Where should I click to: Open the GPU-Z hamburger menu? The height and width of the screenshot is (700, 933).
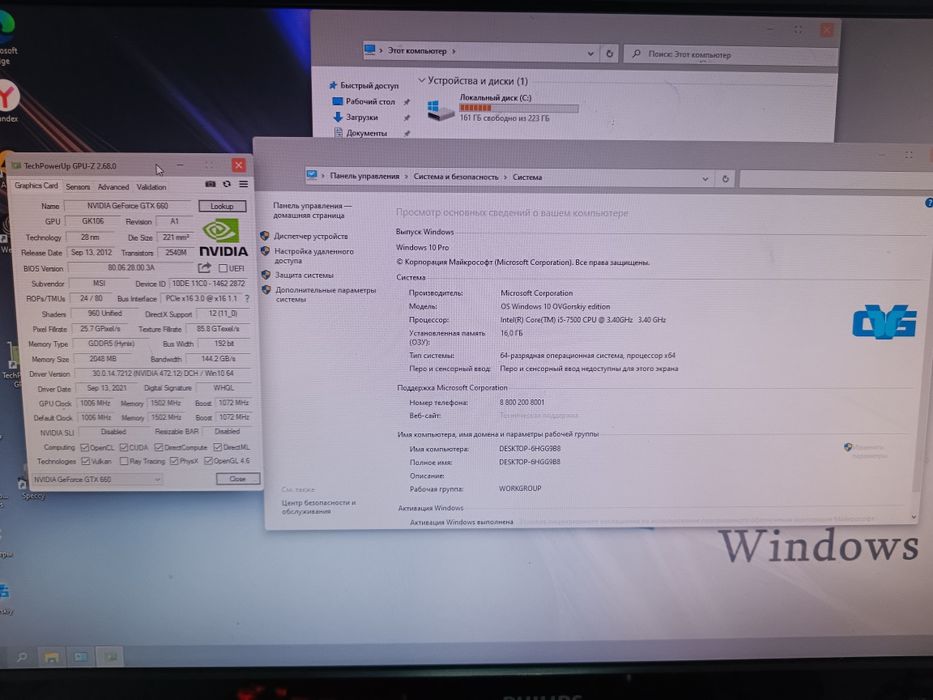click(x=243, y=185)
